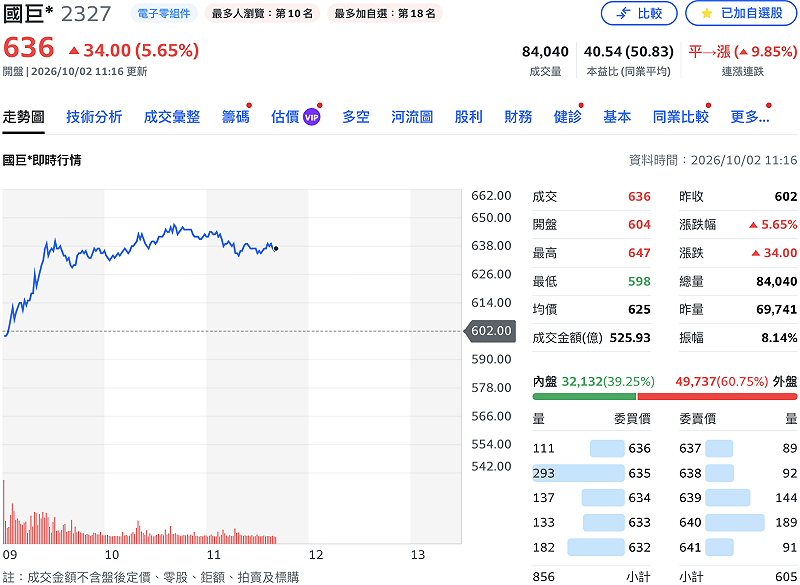The image size is (800, 585).
Task: Open the 河流圖 tab
Action: click(412, 117)
